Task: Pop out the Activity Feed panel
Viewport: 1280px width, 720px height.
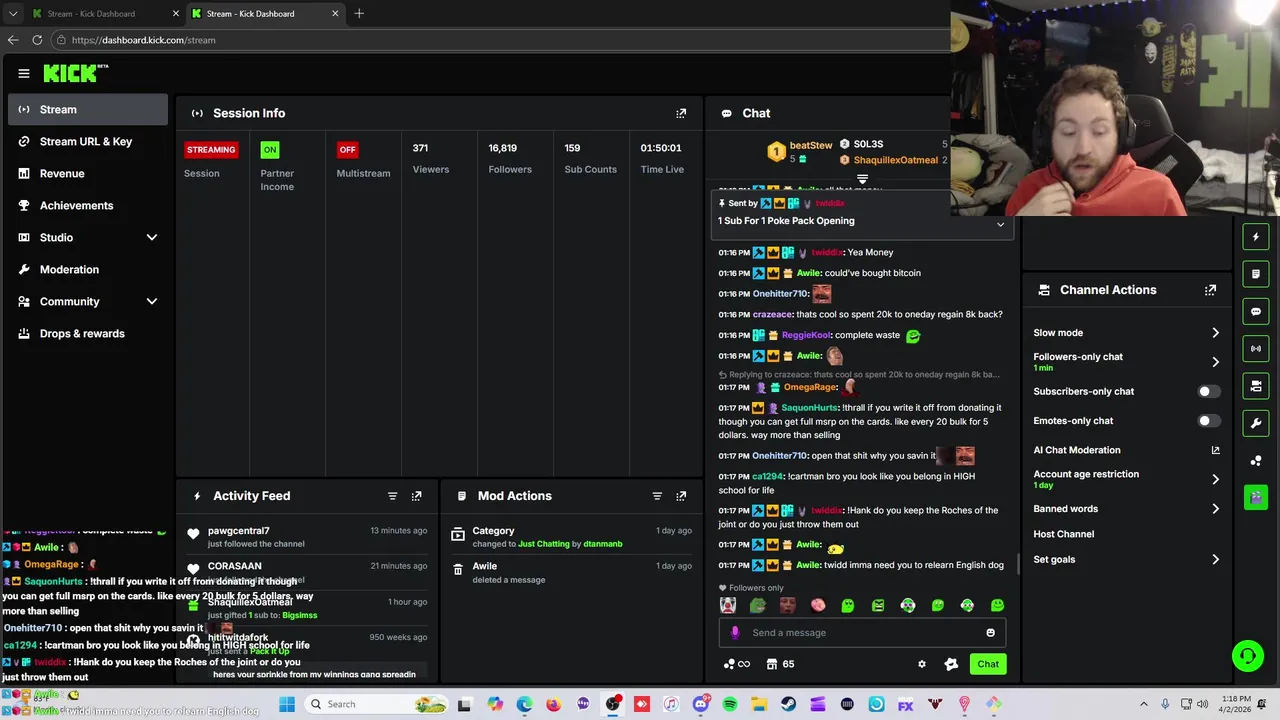Action: tap(417, 496)
